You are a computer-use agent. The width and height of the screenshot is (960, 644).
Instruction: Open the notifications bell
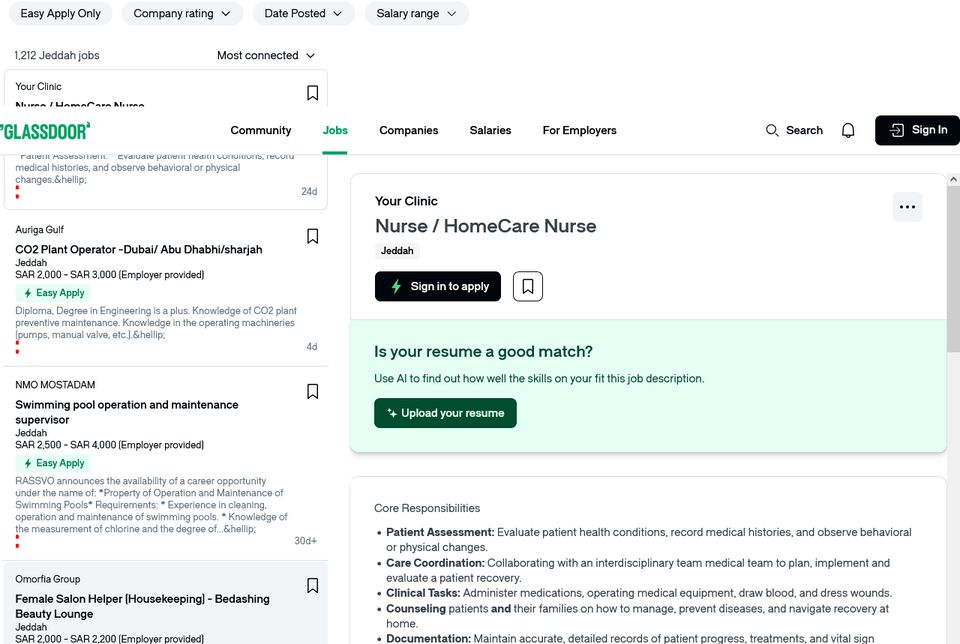pyautogui.click(x=848, y=130)
